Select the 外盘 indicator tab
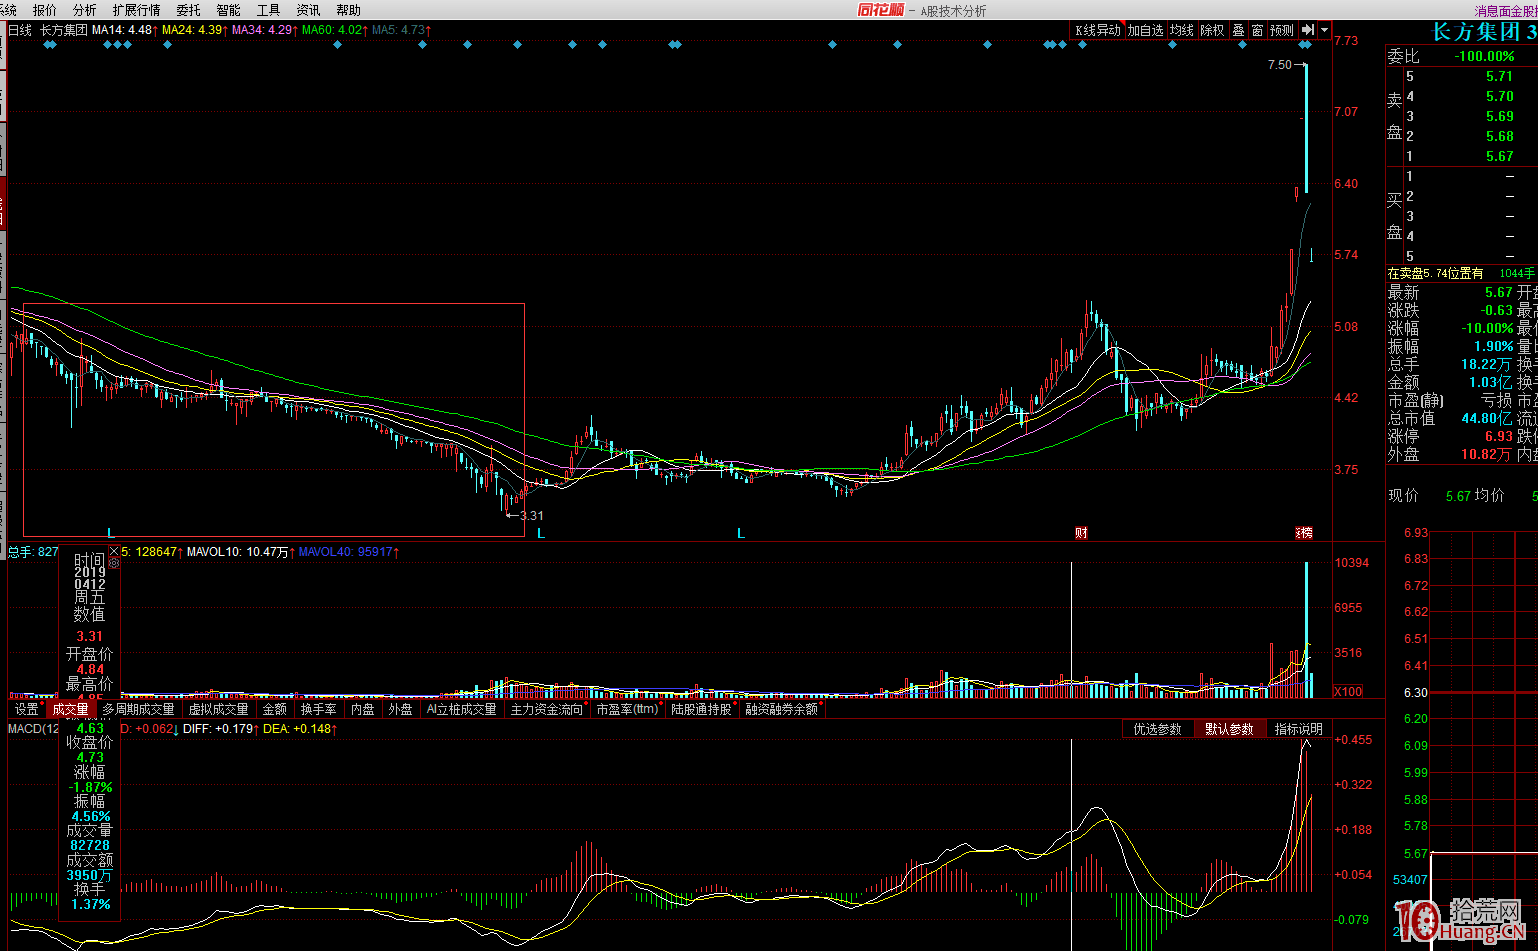1538x951 pixels. [x=401, y=709]
